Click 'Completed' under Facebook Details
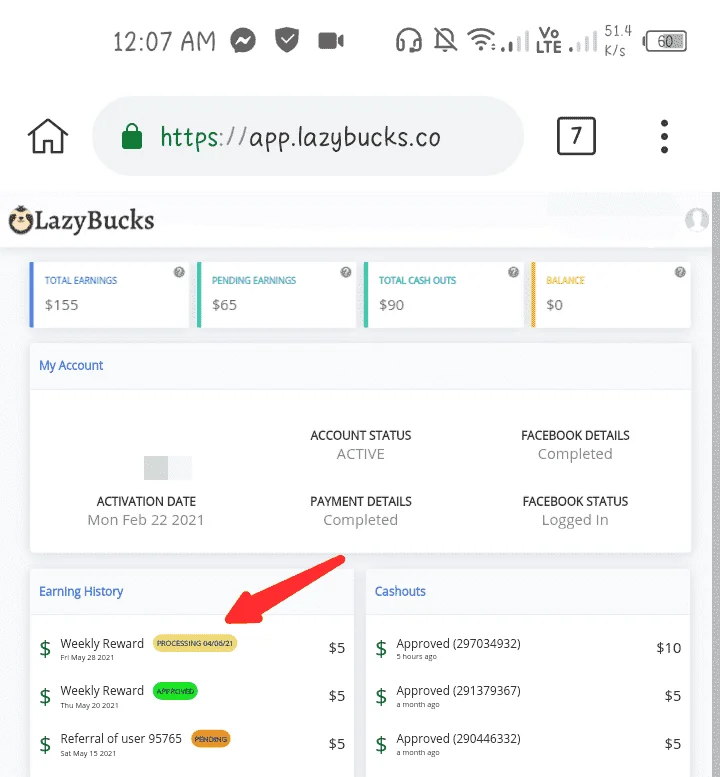720x777 pixels. 575,454
